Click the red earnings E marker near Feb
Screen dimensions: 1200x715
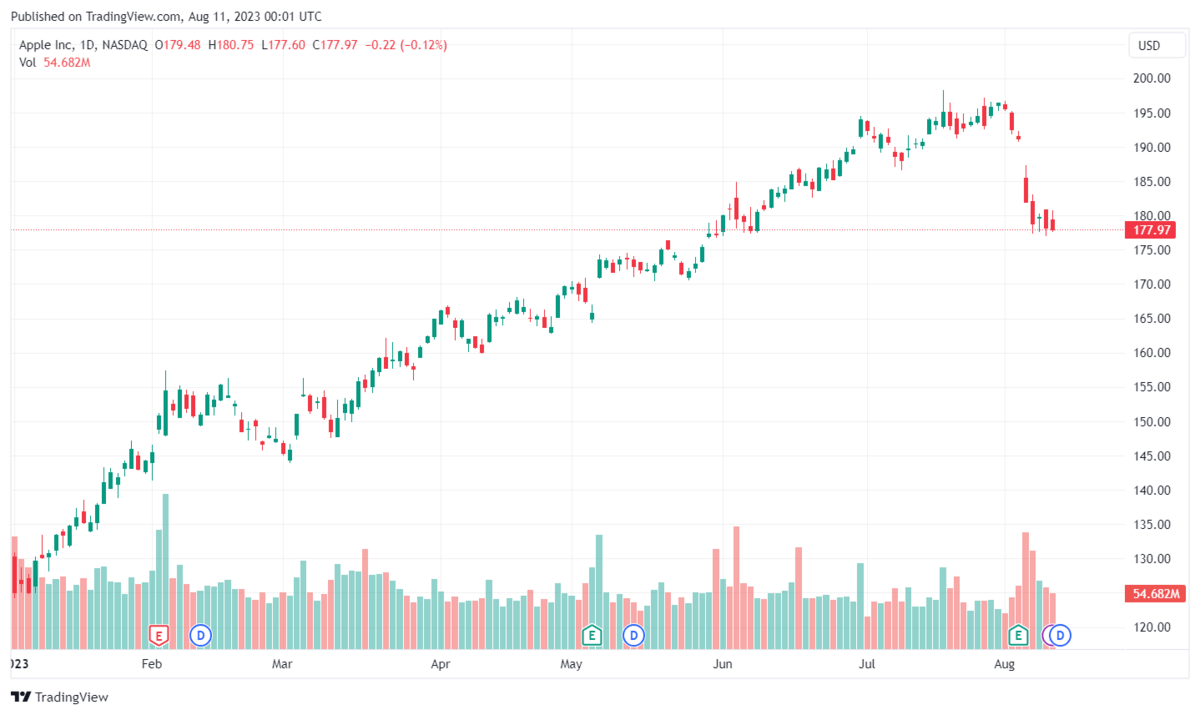[x=157, y=634]
